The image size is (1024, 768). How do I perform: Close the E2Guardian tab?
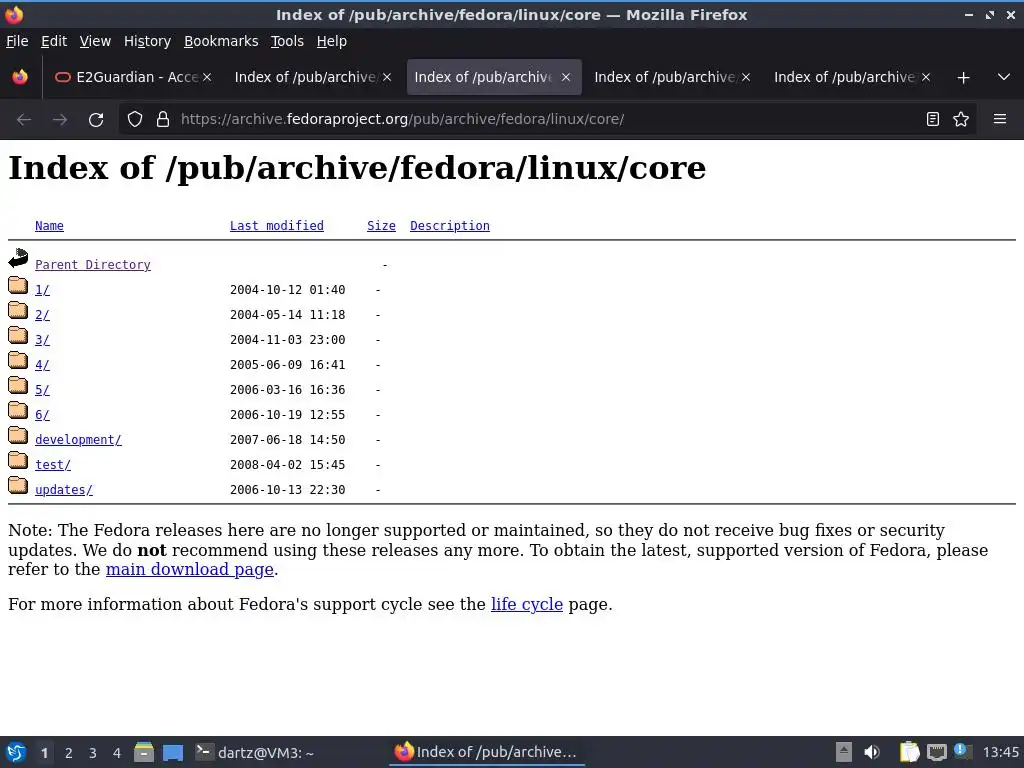click(x=207, y=77)
